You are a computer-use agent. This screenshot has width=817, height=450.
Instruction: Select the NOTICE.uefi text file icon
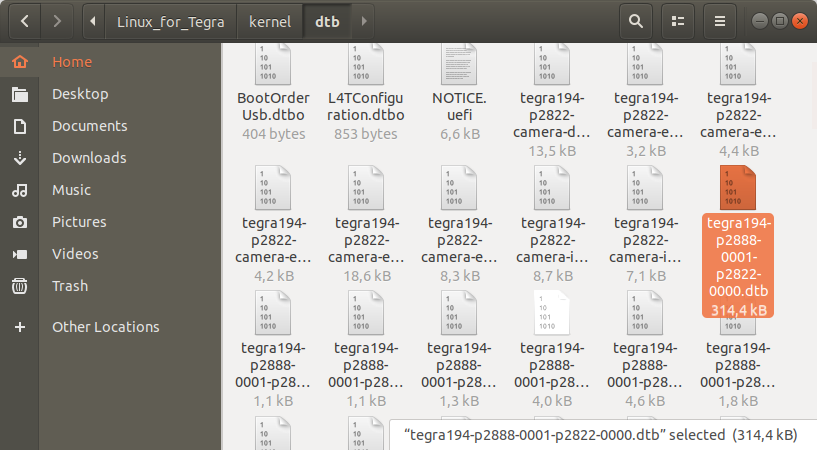click(459, 64)
